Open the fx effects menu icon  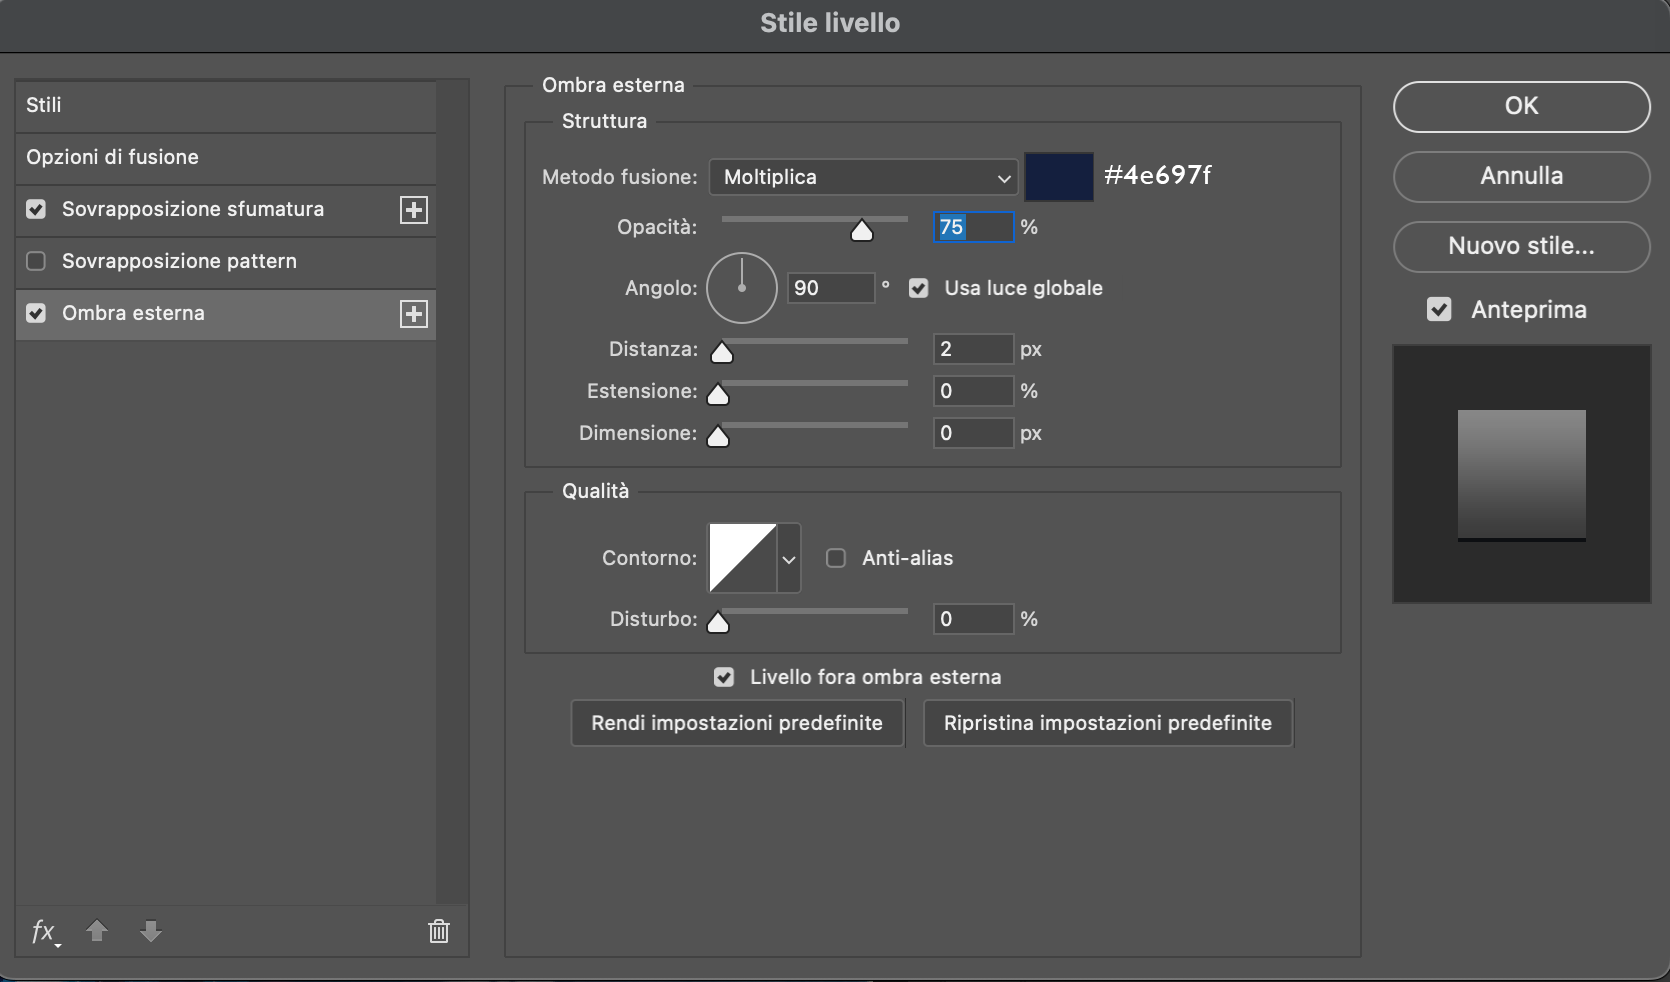(44, 932)
